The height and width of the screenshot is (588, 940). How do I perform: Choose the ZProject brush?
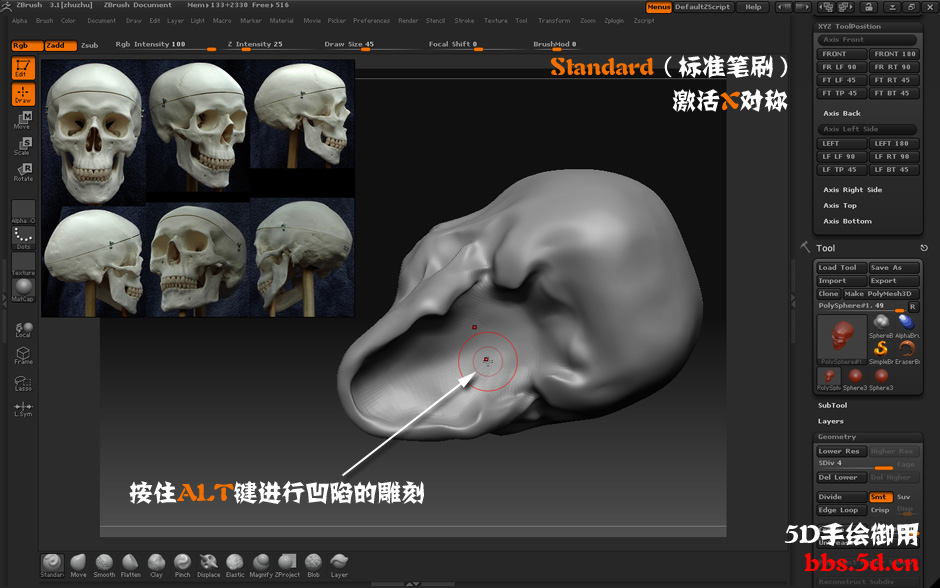(x=287, y=565)
